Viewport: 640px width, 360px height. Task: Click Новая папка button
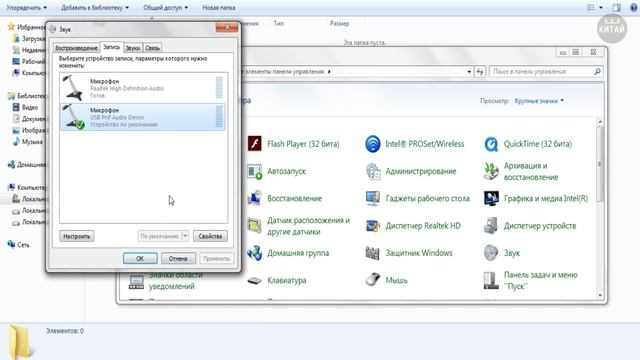pos(219,7)
